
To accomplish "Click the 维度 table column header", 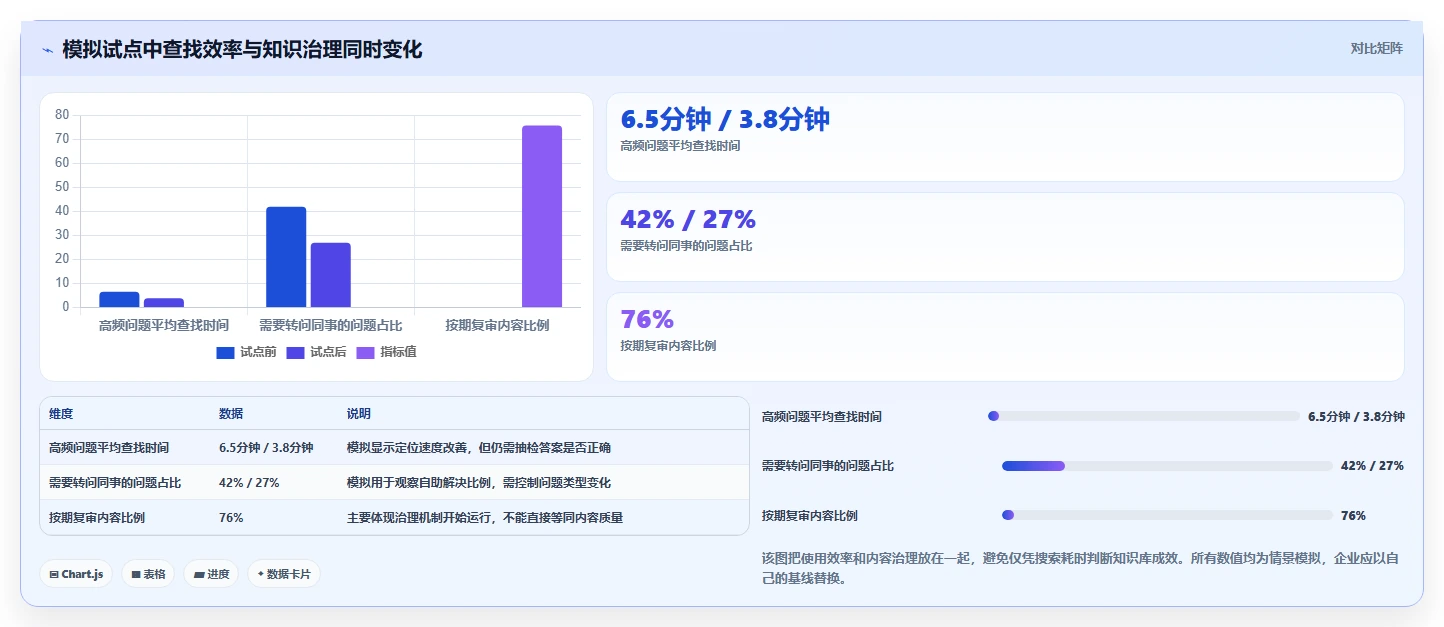I will pos(61,414).
